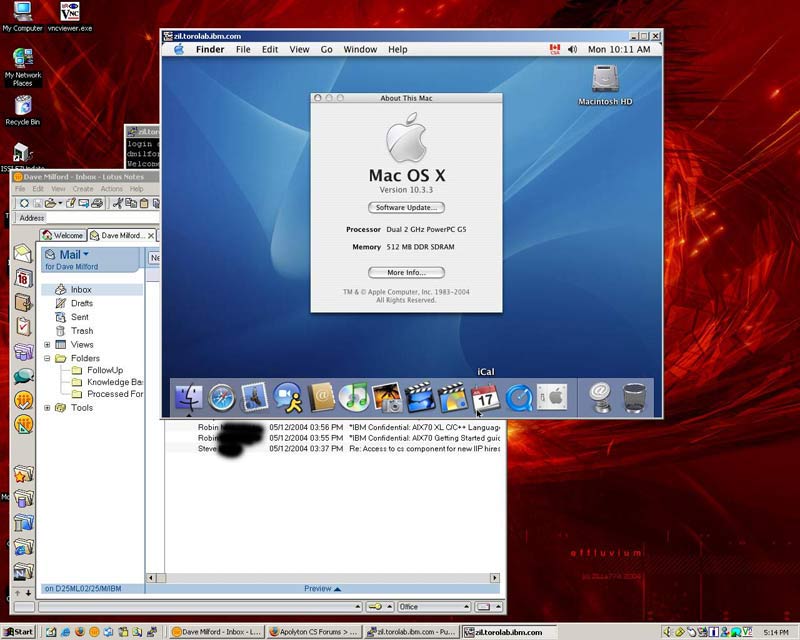The width and height of the screenshot is (800, 640).
Task: Switch to the Welcome tab
Action: pyautogui.click(x=62, y=236)
